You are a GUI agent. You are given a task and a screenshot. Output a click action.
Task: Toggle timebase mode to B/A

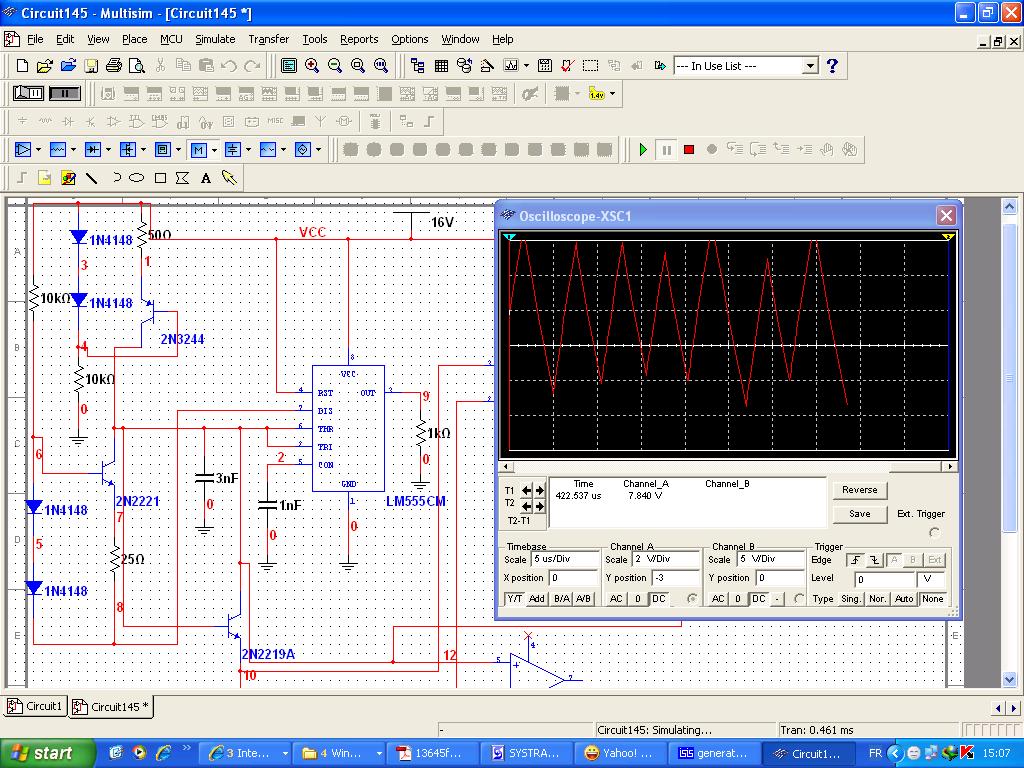point(560,599)
